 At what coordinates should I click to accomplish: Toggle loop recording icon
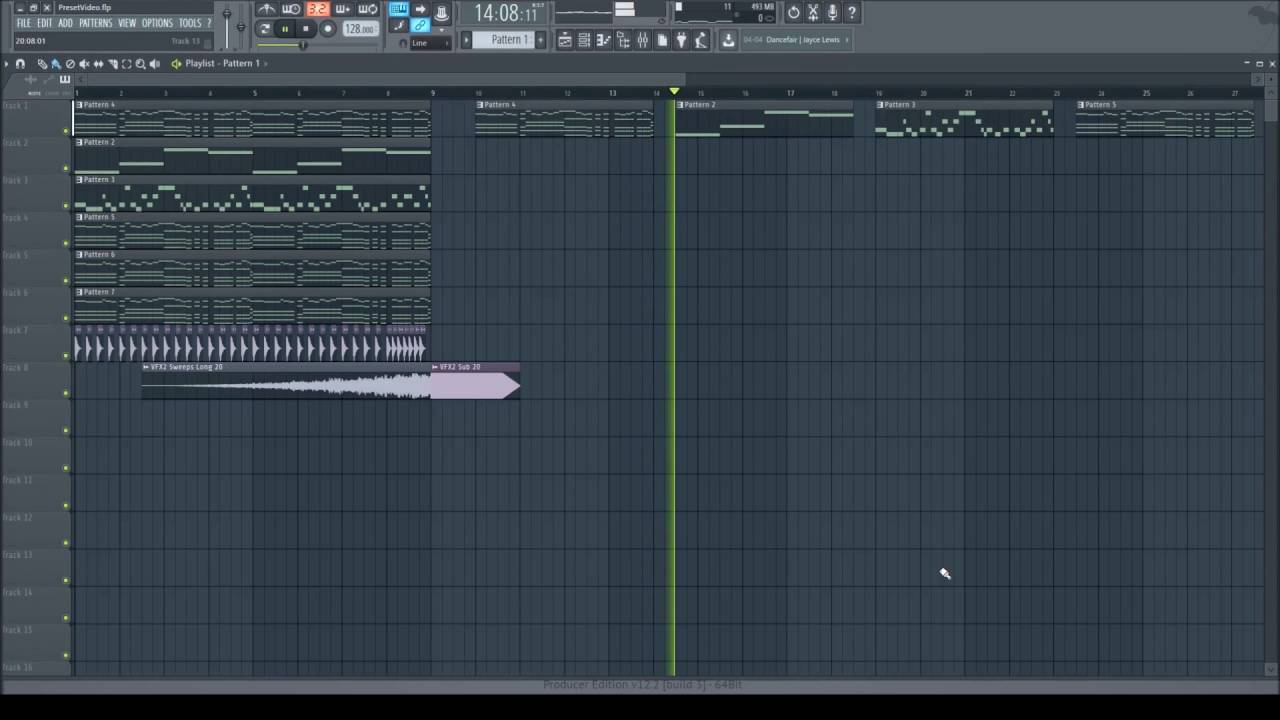(367, 9)
